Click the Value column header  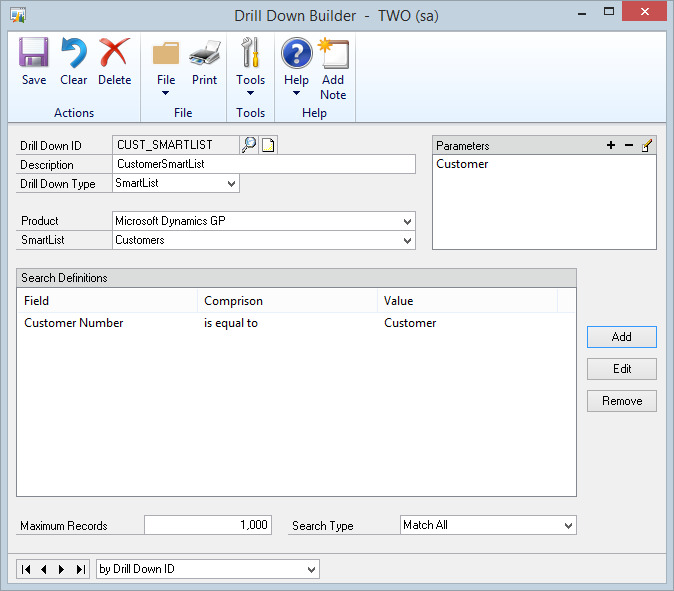point(468,301)
